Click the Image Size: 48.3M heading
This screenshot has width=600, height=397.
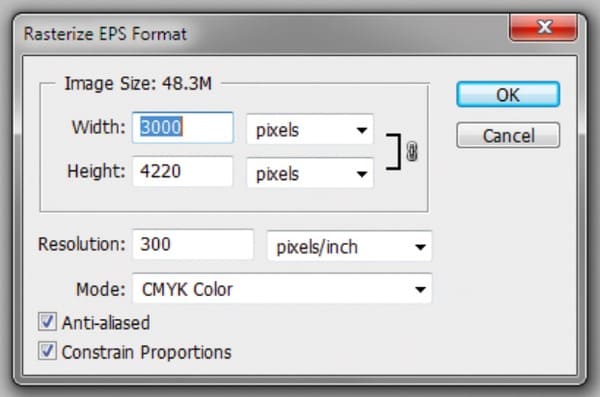138,83
